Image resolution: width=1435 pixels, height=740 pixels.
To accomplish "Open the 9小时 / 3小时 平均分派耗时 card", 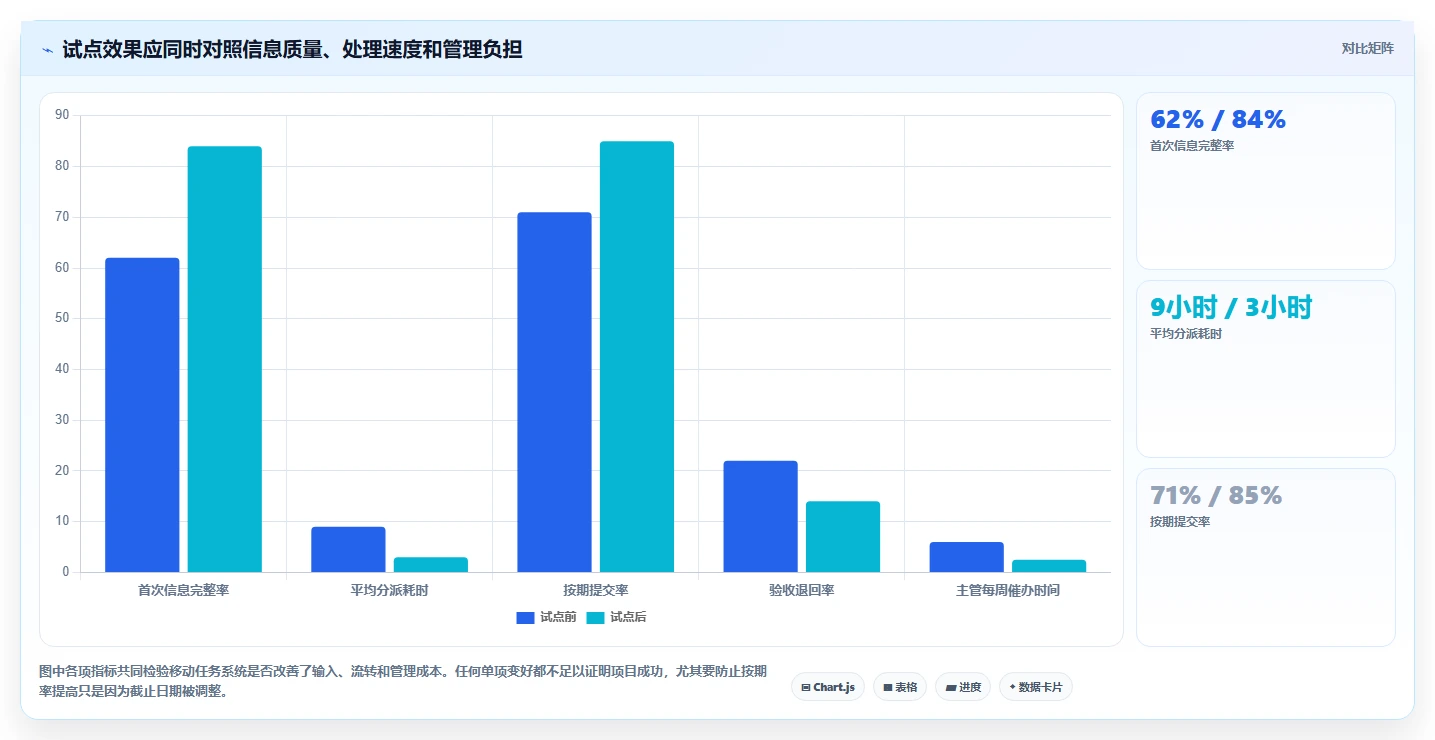I will [x=1266, y=369].
